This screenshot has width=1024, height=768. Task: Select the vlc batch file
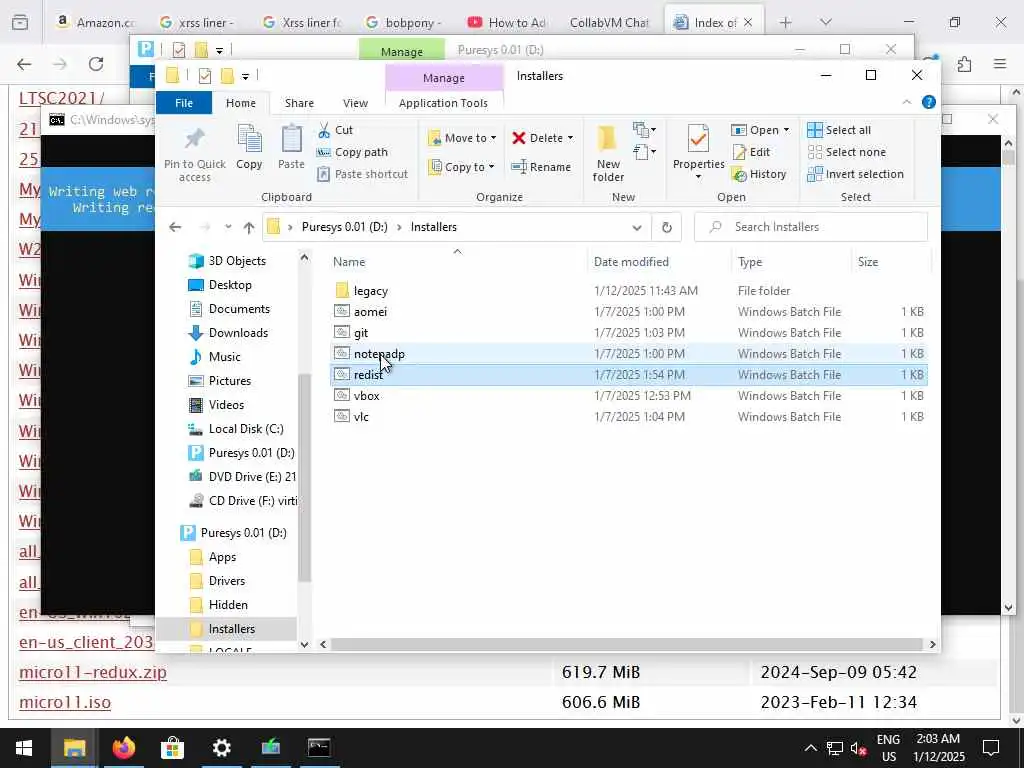click(361, 417)
